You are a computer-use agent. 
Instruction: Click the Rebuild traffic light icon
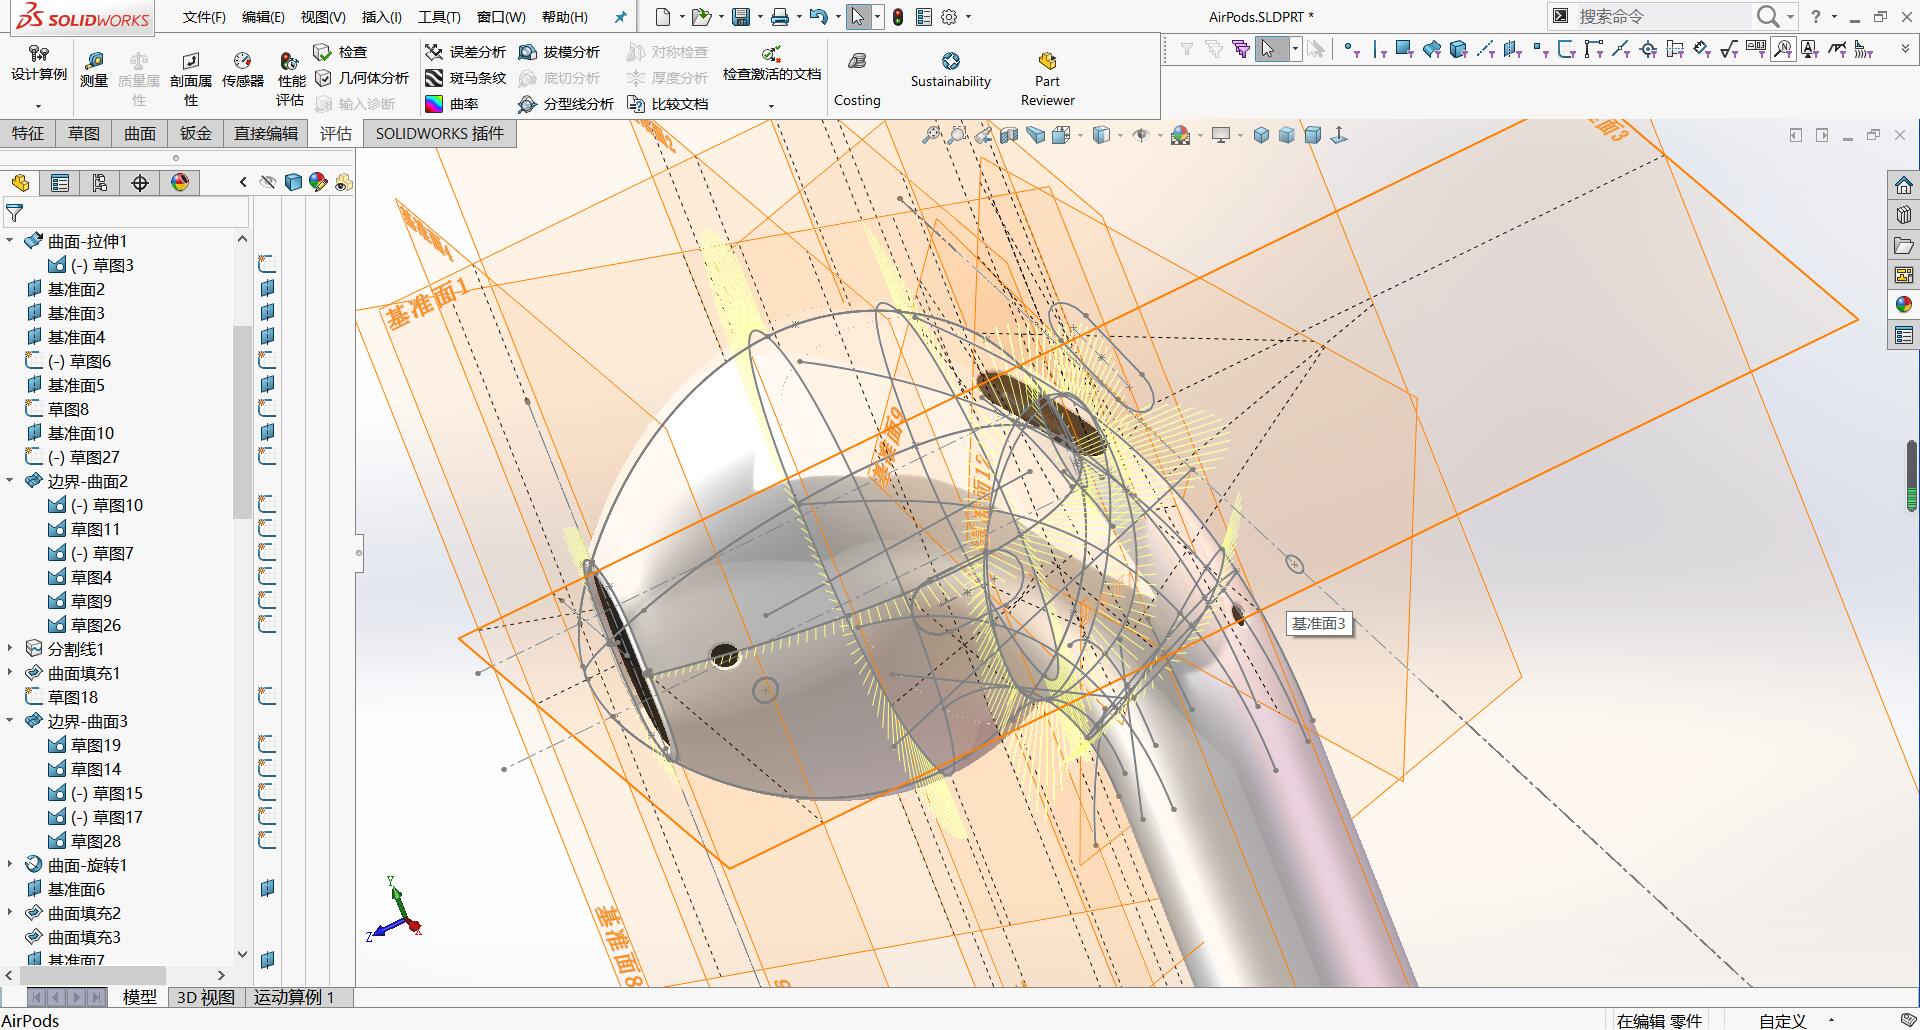coord(898,17)
